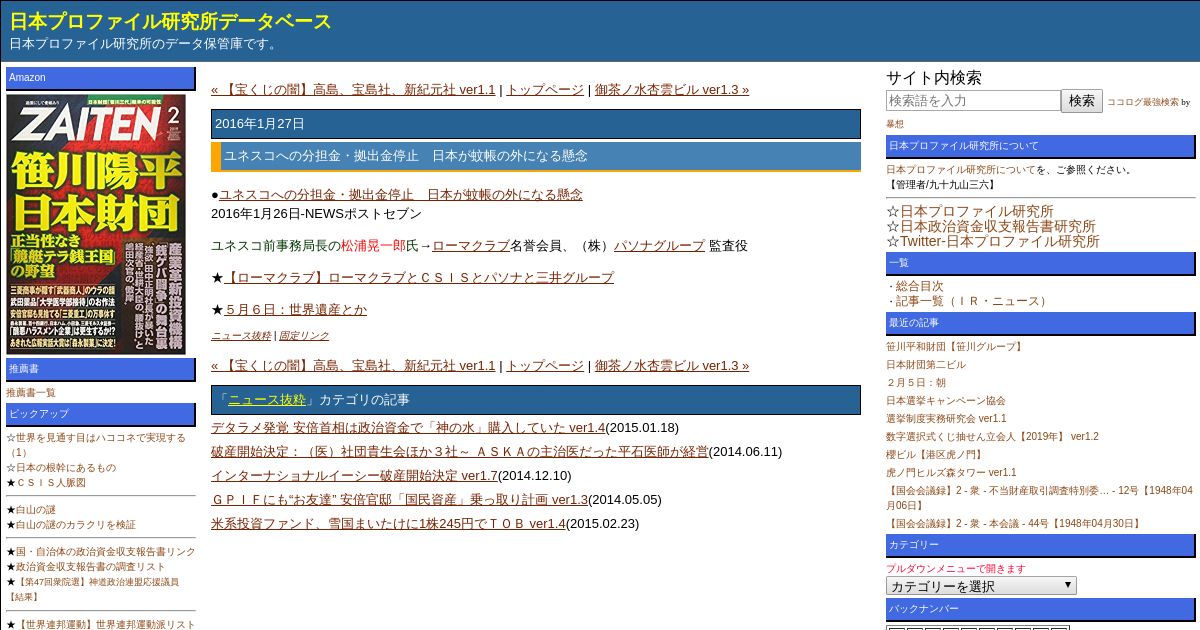Open the ローマクラブ link before 名誉会員
This screenshot has height=630, width=1200.
pos(471,245)
